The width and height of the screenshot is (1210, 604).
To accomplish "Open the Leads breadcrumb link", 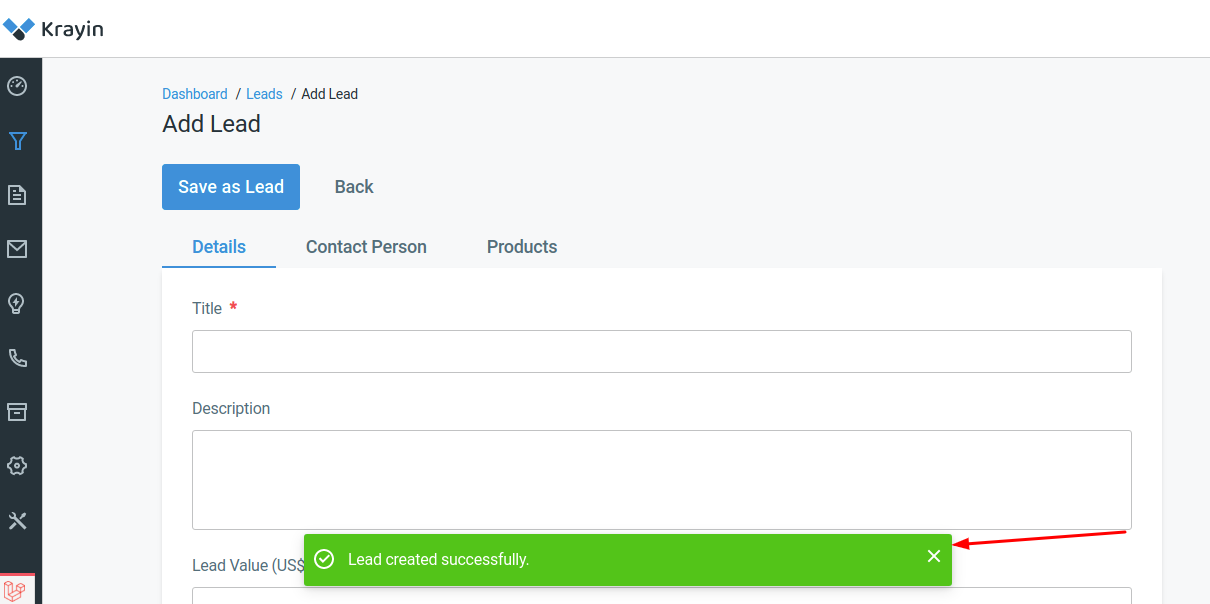I will pos(264,93).
